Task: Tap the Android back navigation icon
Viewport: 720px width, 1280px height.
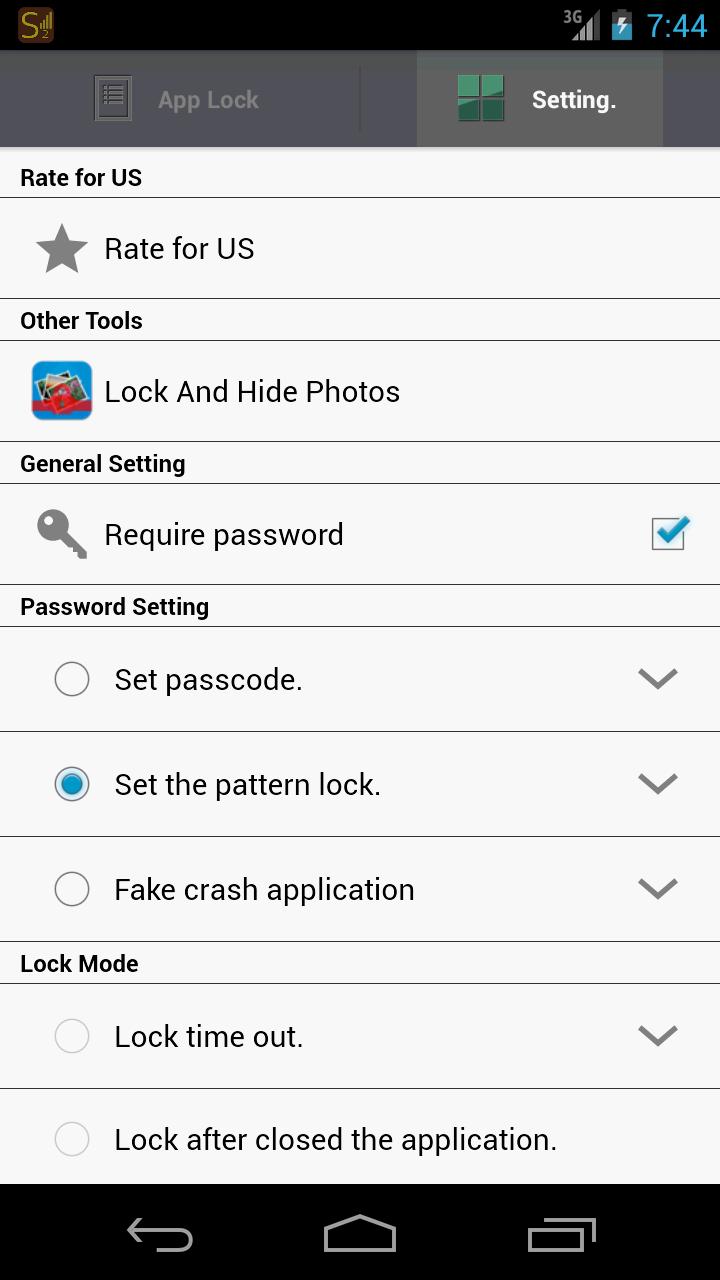Action: point(160,1234)
